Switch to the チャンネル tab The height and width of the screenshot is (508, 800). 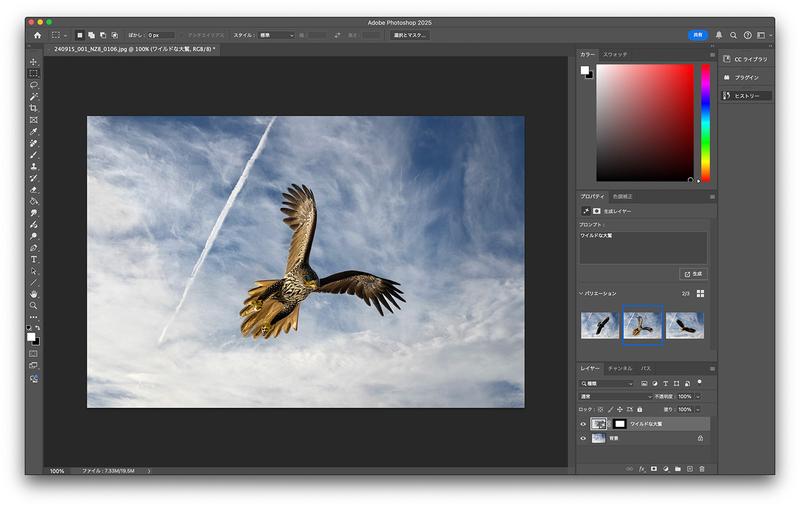click(x=619, y=369)
